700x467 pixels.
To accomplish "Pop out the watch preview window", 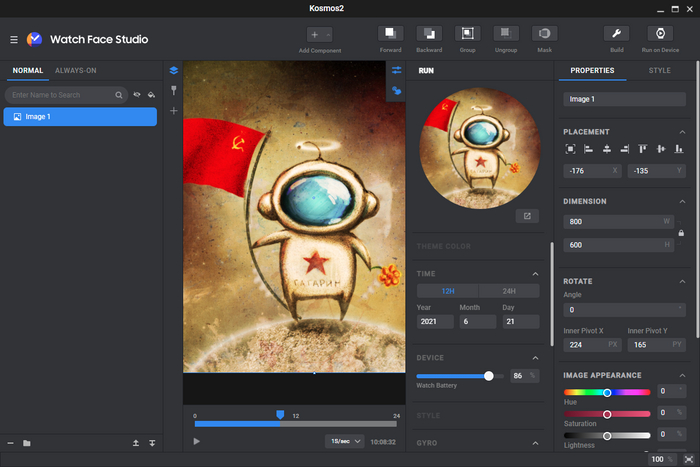I will pos(527,216).
